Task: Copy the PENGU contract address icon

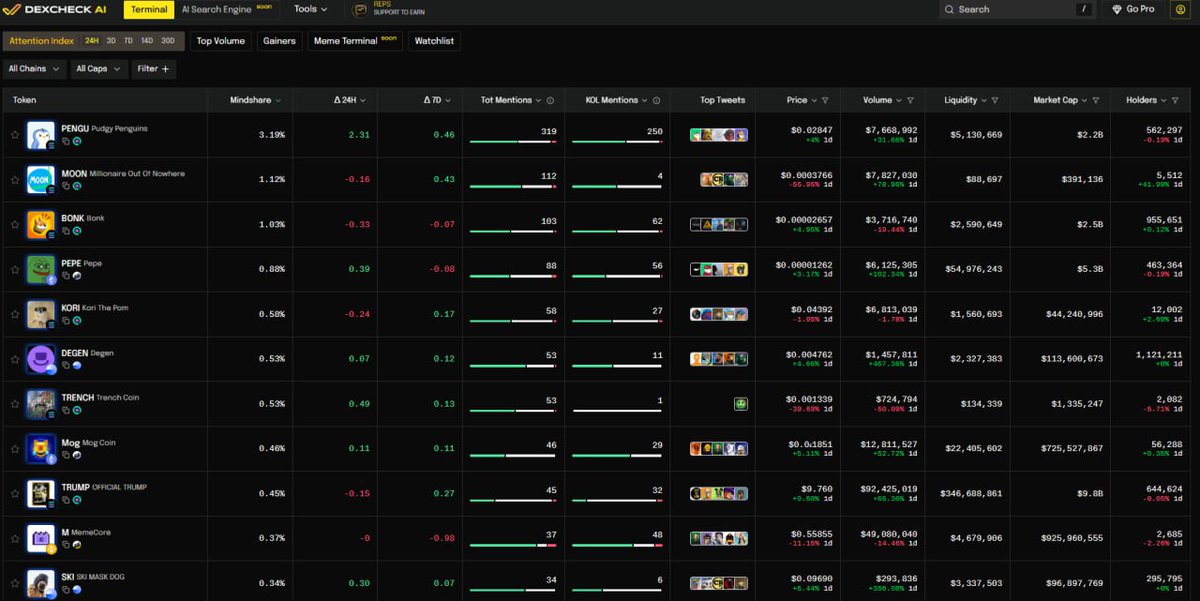Action: 66,141
